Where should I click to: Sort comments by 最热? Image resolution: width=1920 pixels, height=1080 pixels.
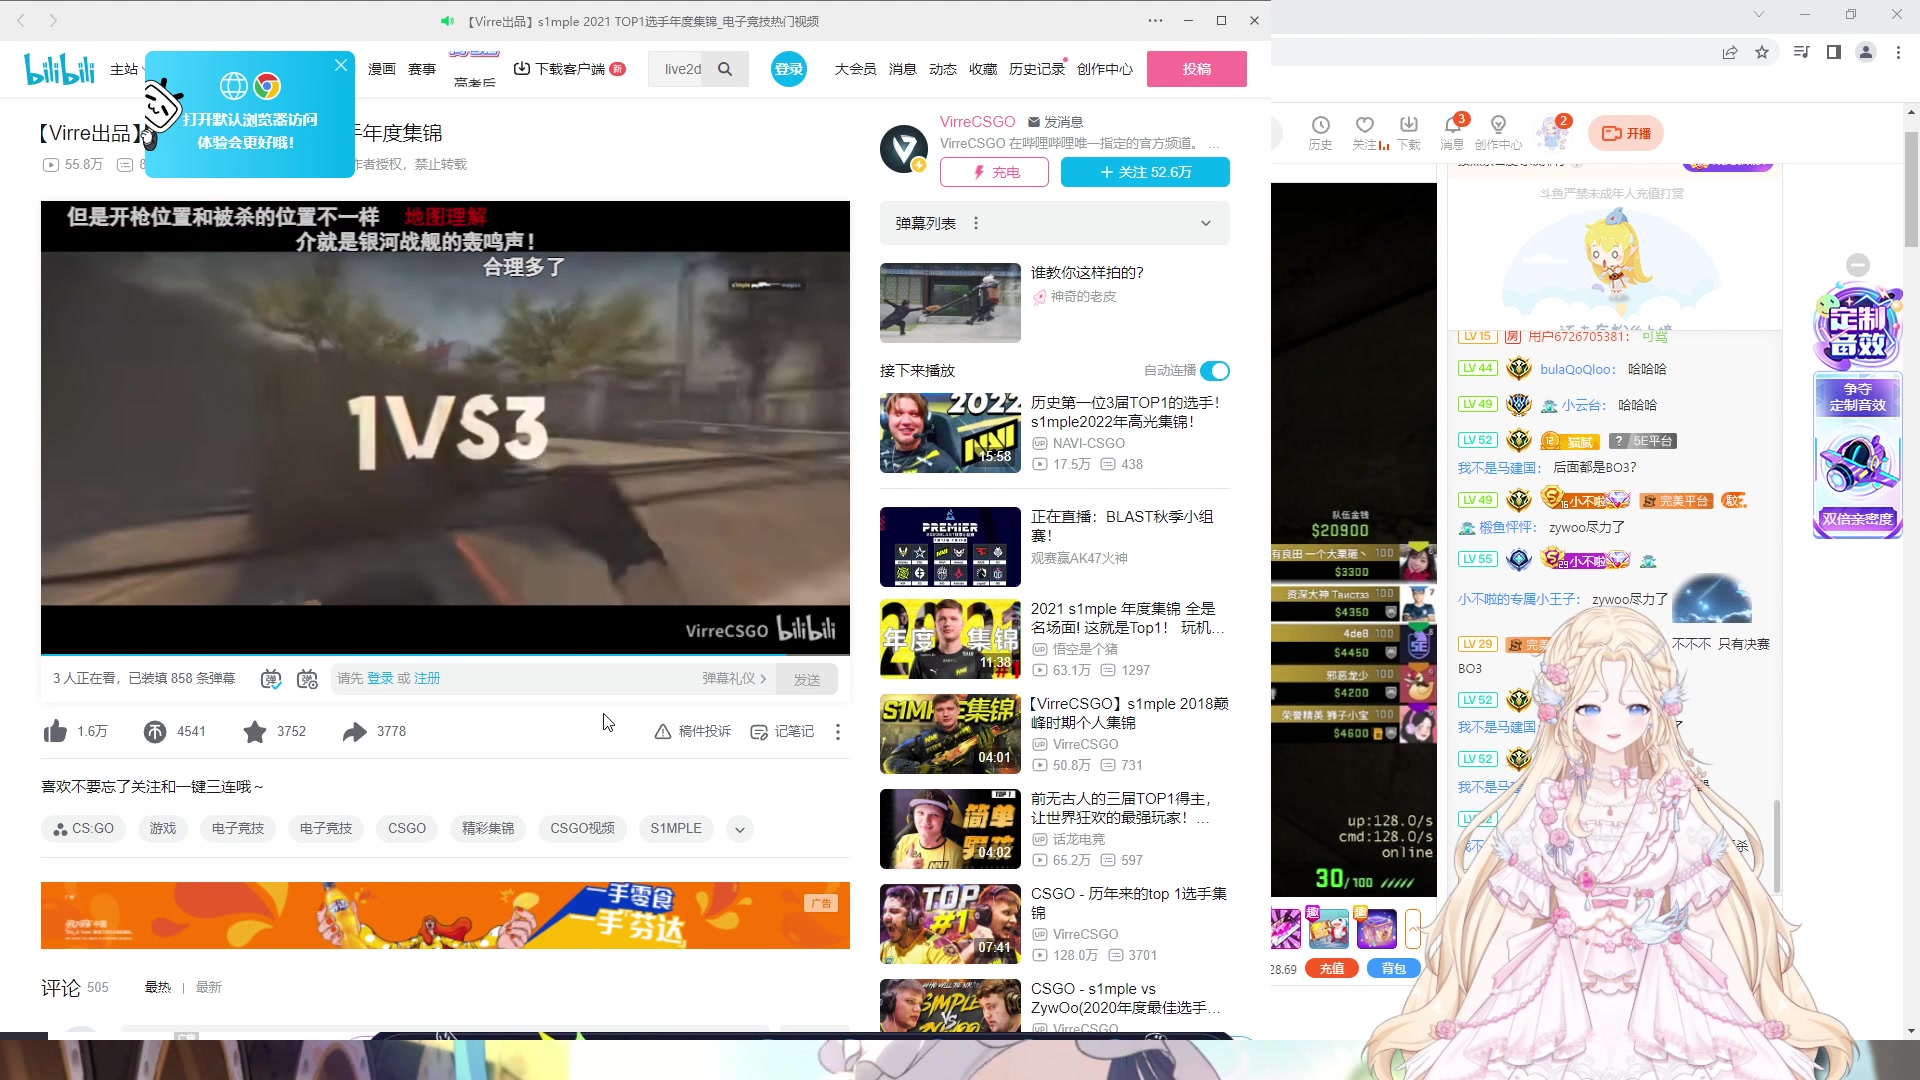coord(158,988)
